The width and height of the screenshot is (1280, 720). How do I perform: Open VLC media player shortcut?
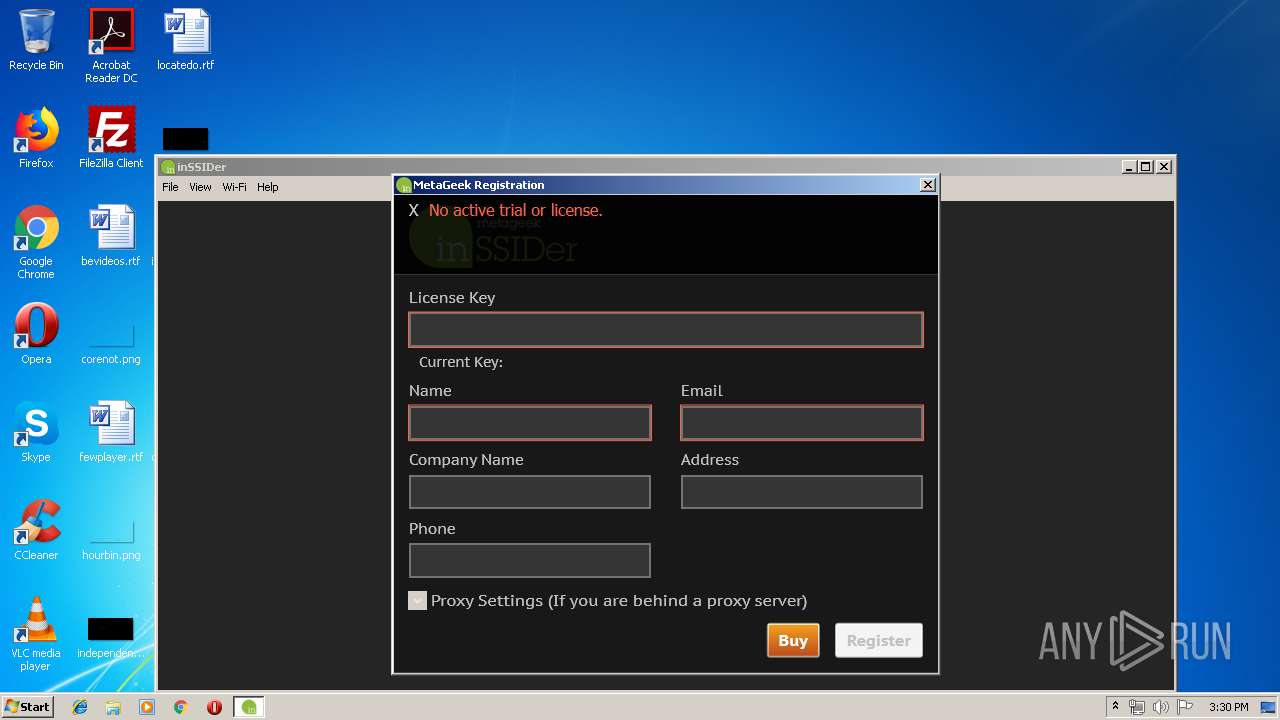tap(36, 634)
